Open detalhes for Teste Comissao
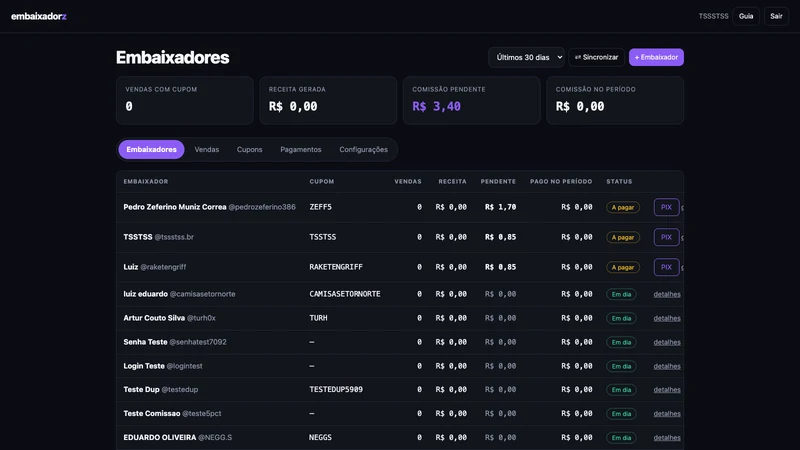The width and height of the screenshot is (800, 450). pyautogui.click(x=667, y=414)
